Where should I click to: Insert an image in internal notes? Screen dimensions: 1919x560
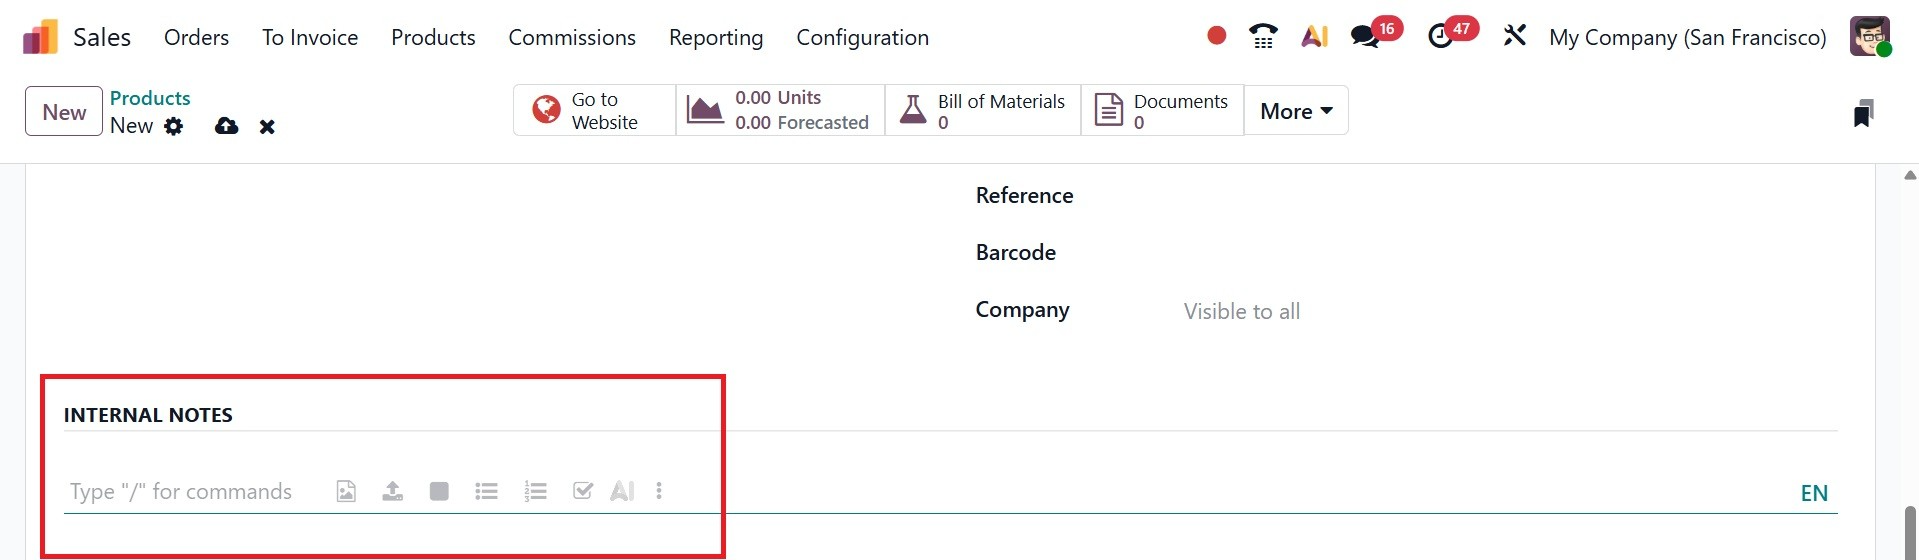click(346, 491)
